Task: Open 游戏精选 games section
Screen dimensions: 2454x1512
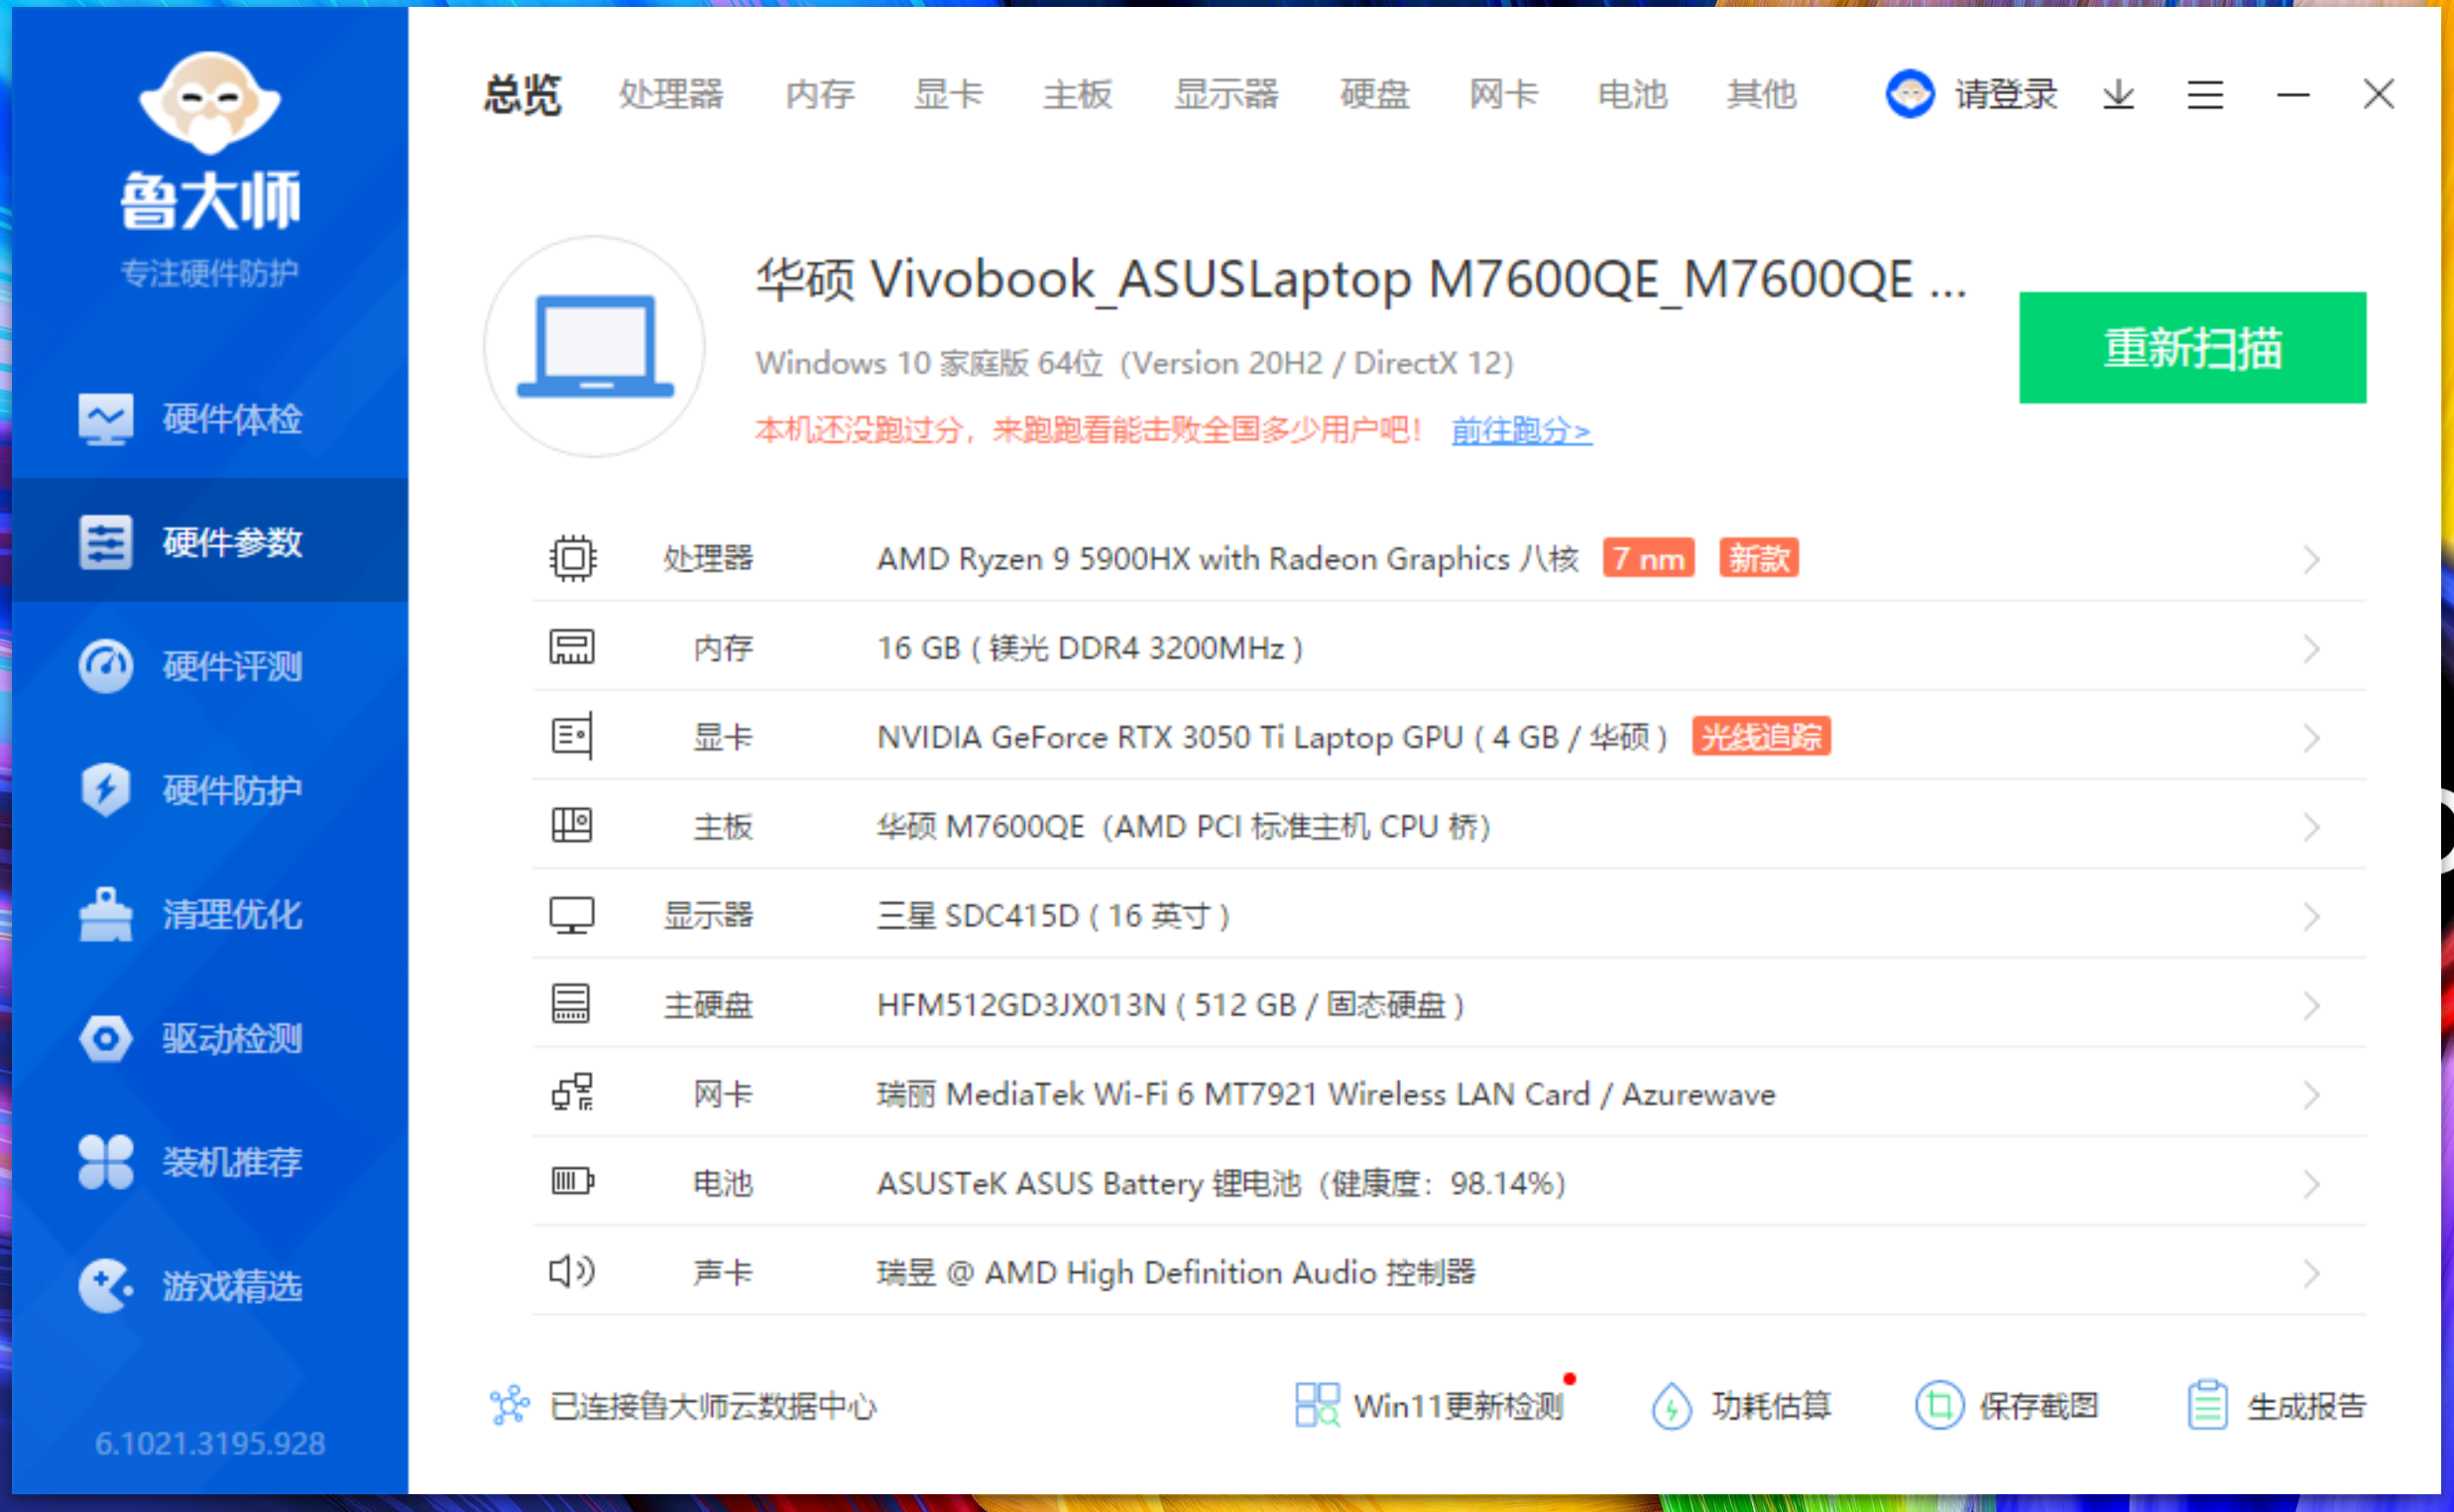Action: point(210,1285)
